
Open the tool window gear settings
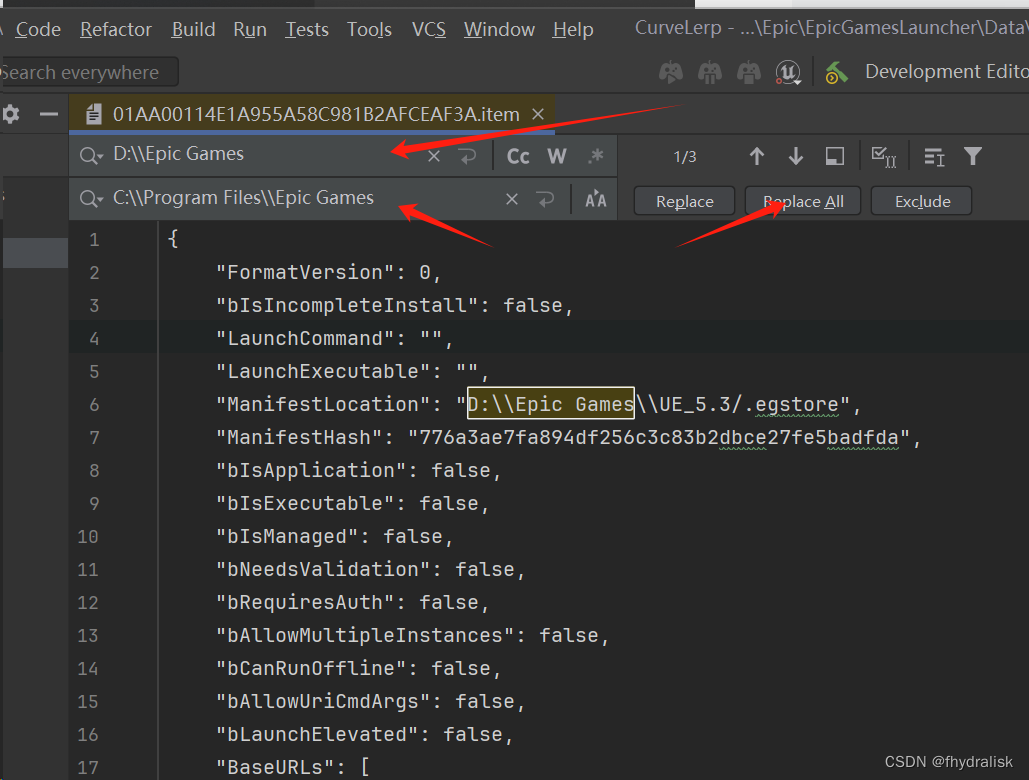[10, 114]
